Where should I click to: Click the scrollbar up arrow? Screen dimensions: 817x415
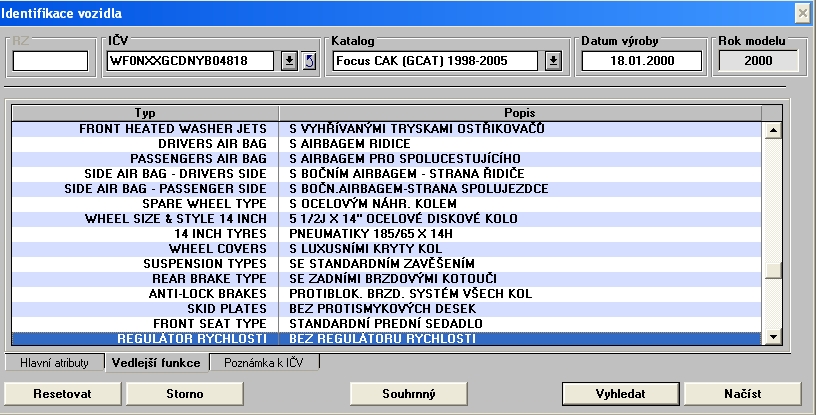pos(771,129)
